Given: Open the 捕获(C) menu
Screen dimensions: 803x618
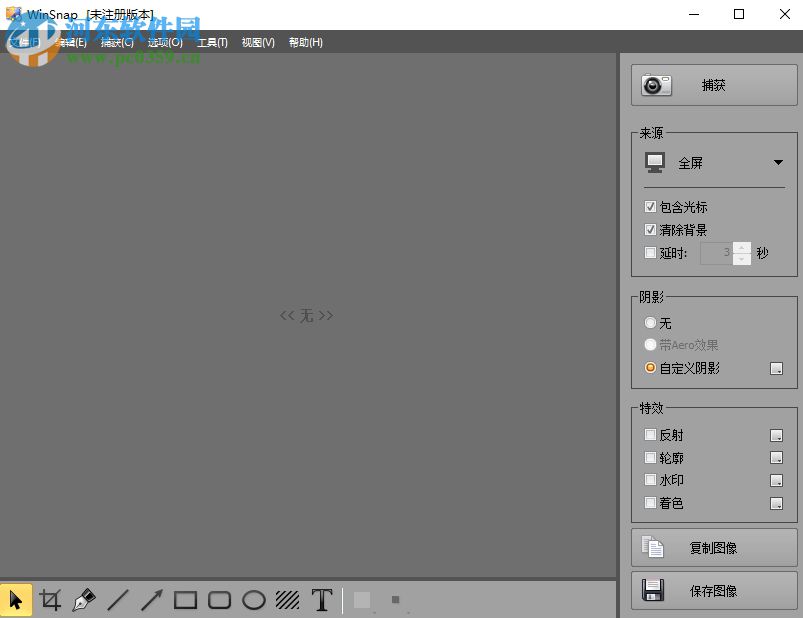Looking at the screenshot, I should click(x=117, y=42).
